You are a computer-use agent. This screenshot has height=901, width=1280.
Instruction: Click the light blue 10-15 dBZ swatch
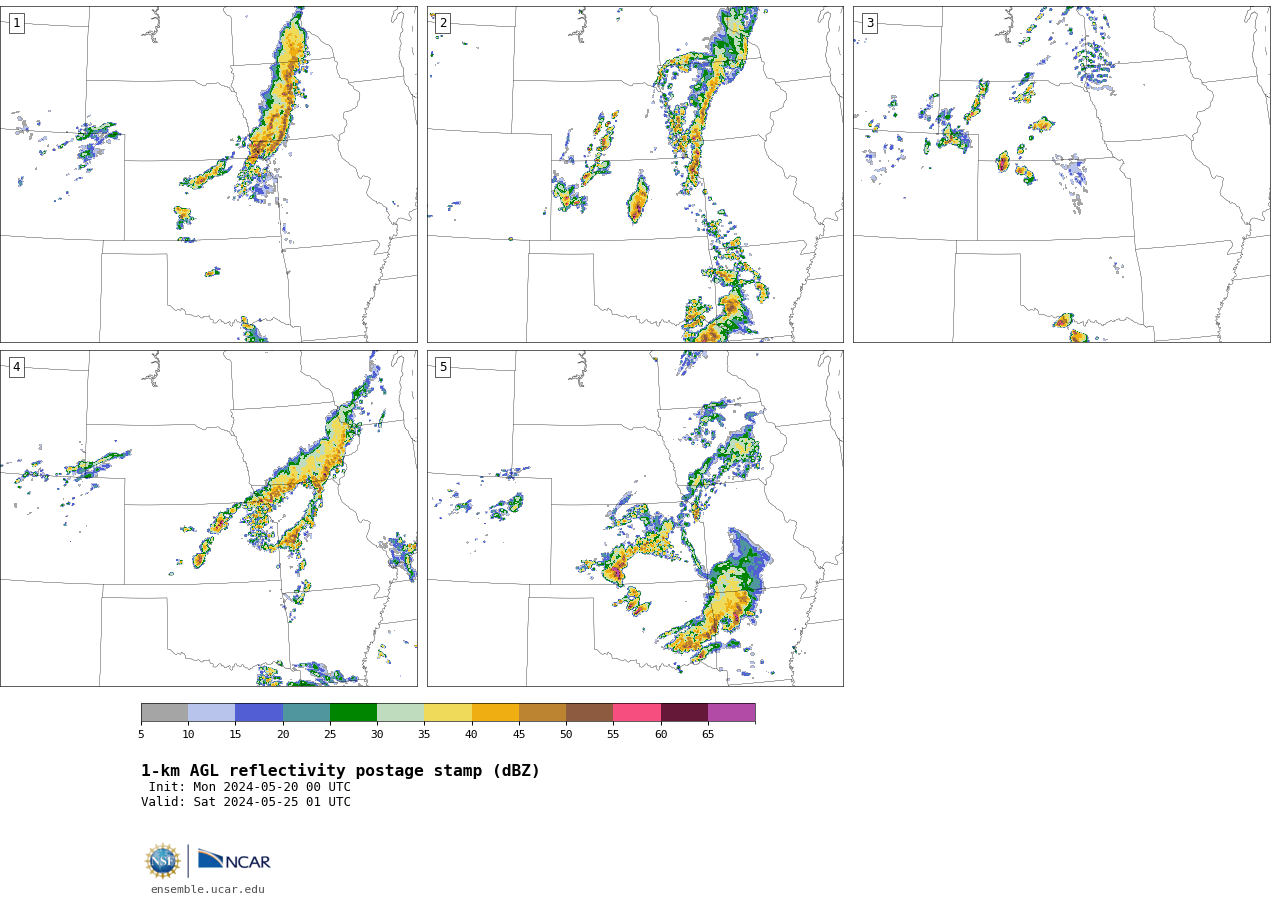point(212,713)
